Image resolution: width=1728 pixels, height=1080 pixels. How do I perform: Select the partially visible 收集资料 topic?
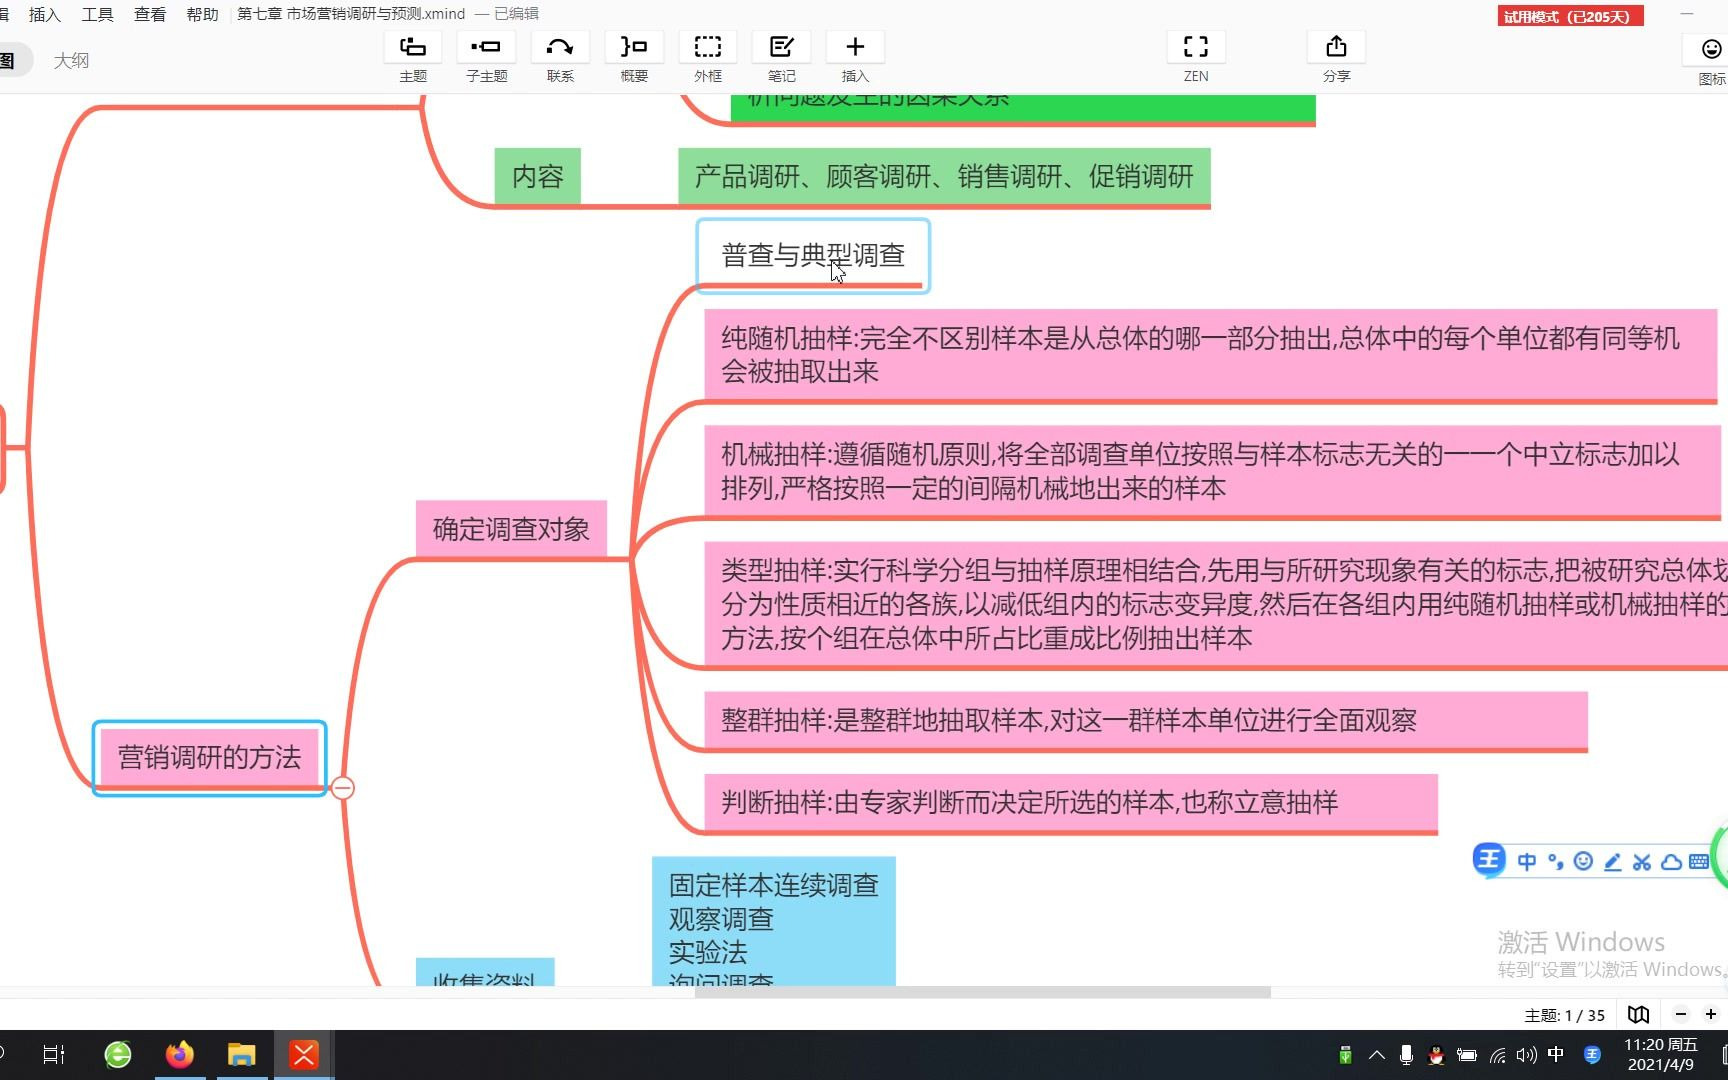pyautogui.click(x=485, y=972)
